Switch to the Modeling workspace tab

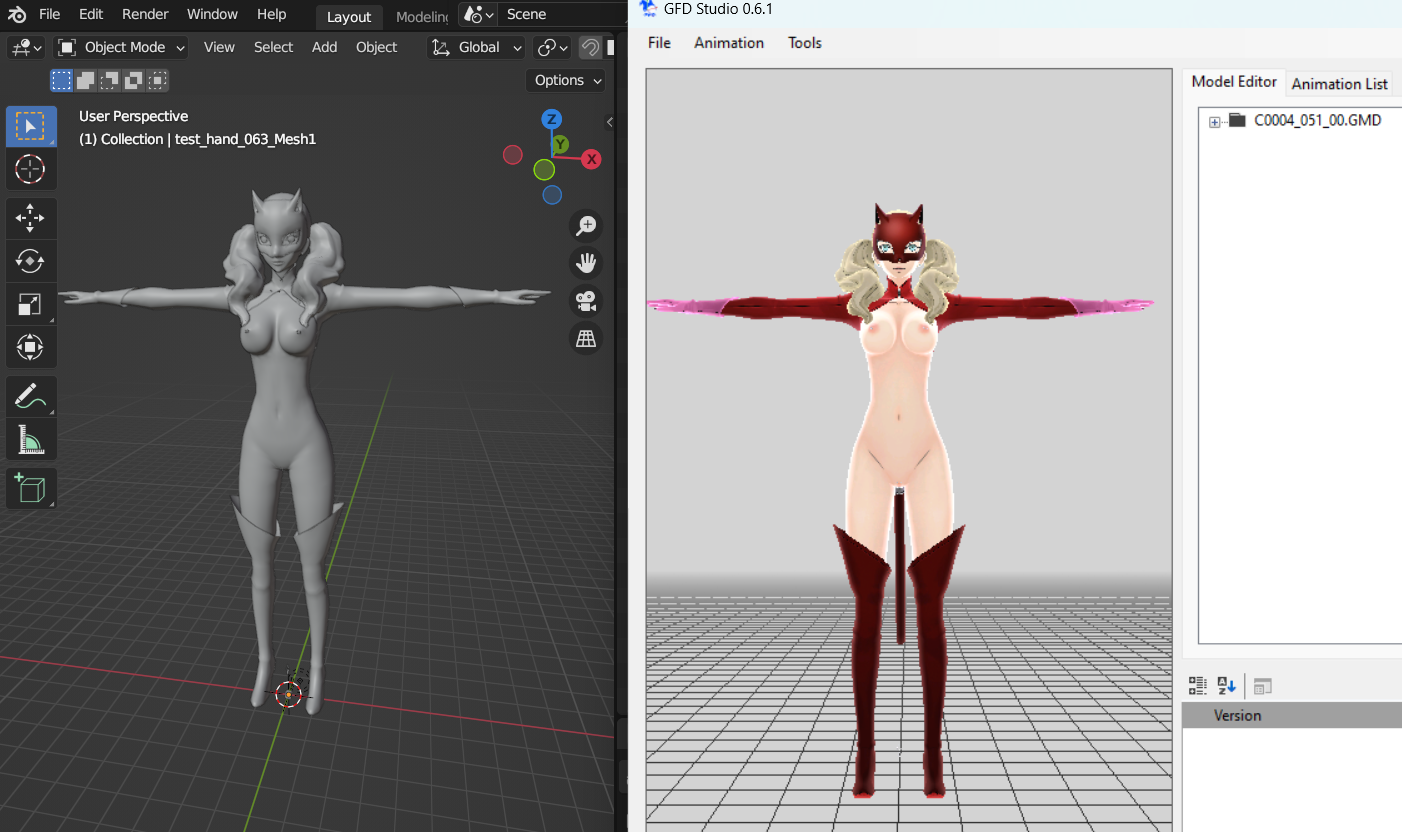point(421,16)
